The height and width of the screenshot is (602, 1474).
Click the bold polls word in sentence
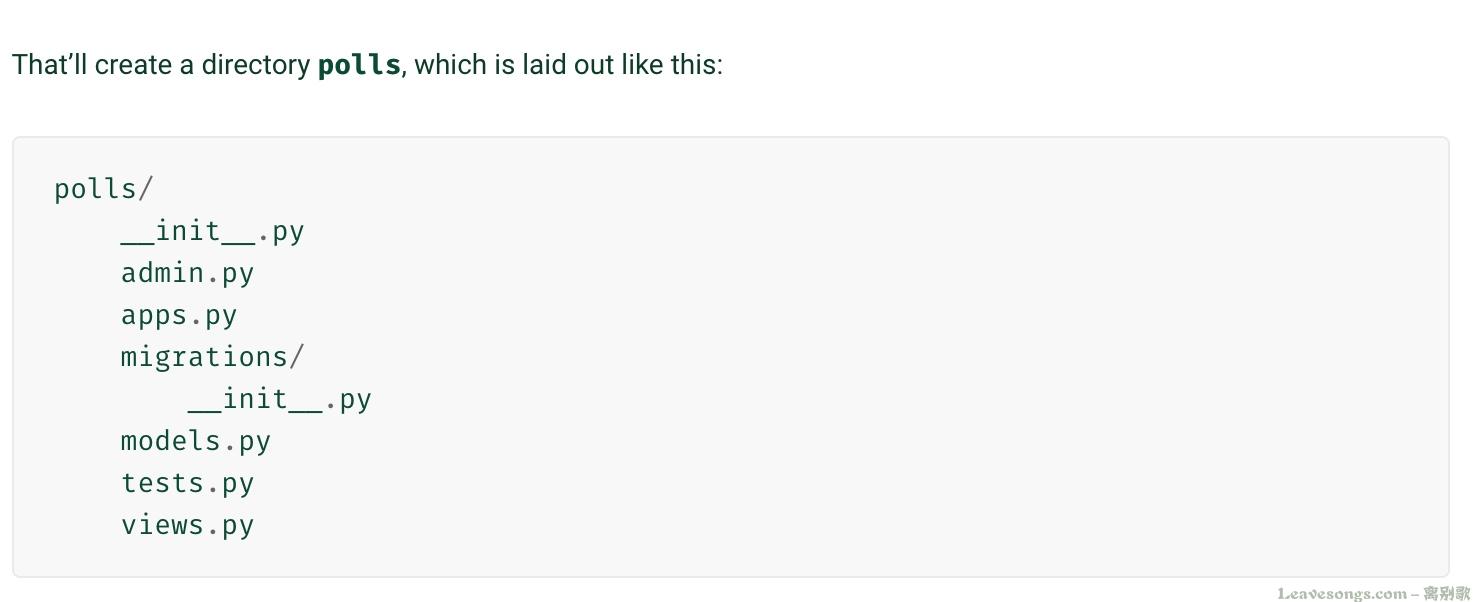pos(359,65)
